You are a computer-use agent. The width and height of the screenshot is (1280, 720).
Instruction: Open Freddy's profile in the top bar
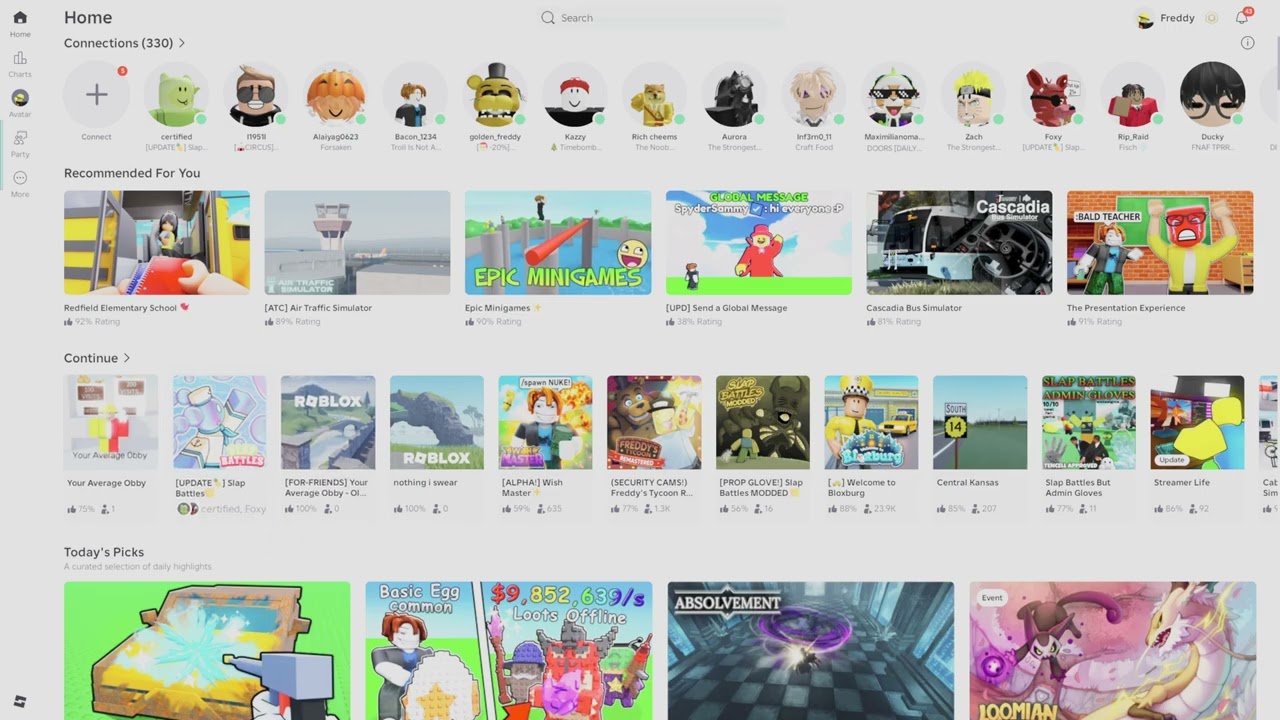(x=1166, y=18)
